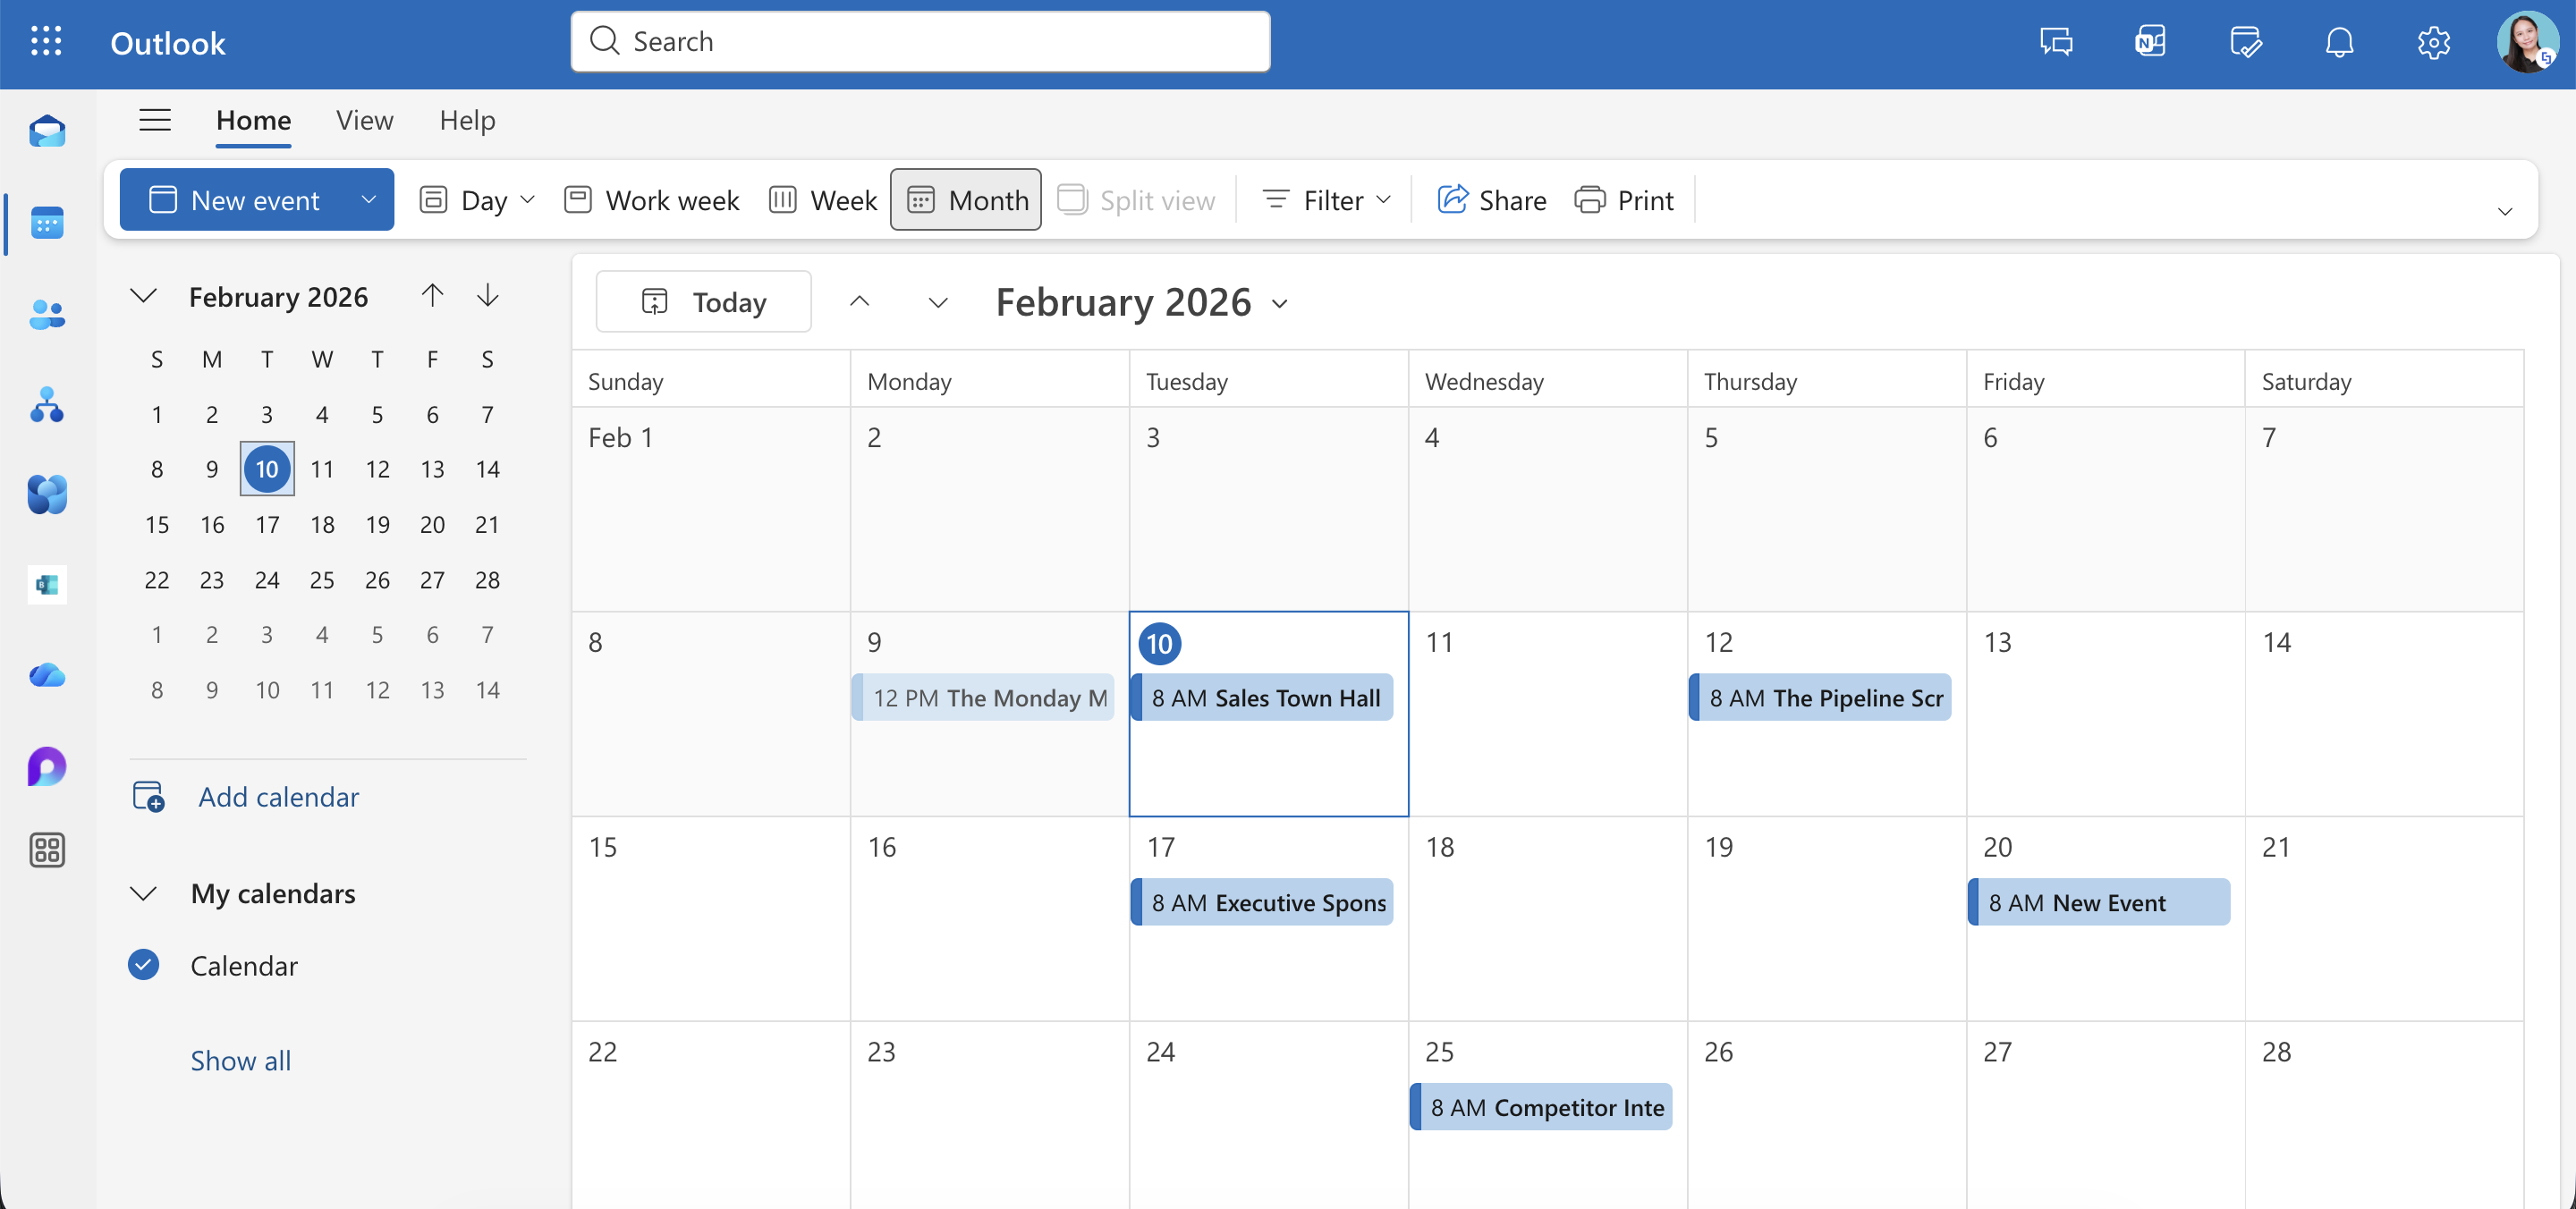Open the Sales Town Hall event on the 10th
2576x1209 pixels.
(1264, 697)
